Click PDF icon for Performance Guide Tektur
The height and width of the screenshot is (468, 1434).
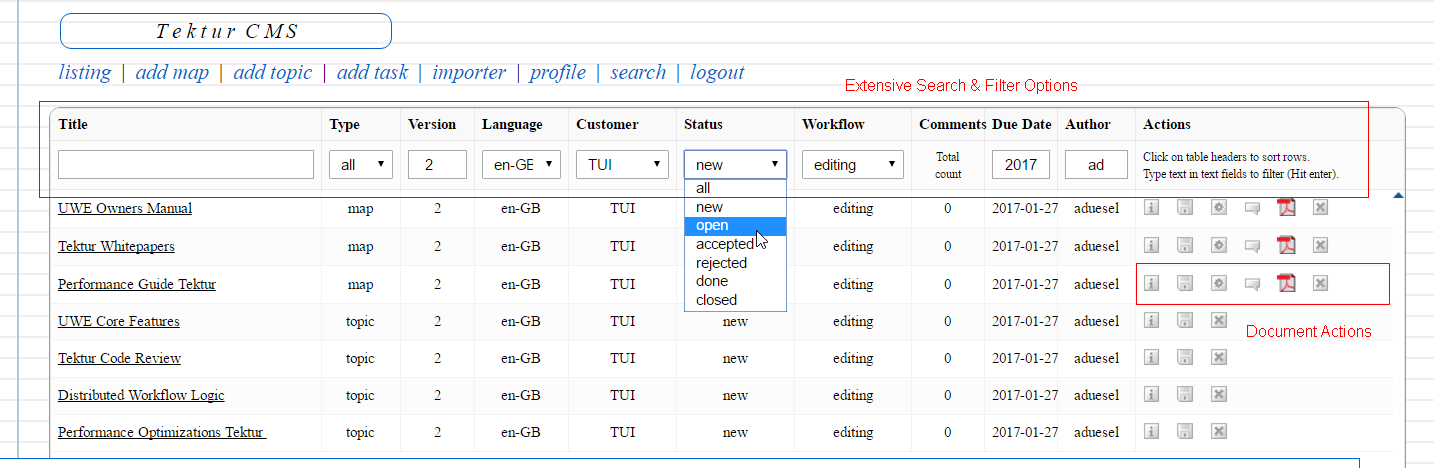click(x=1285, y=284)
